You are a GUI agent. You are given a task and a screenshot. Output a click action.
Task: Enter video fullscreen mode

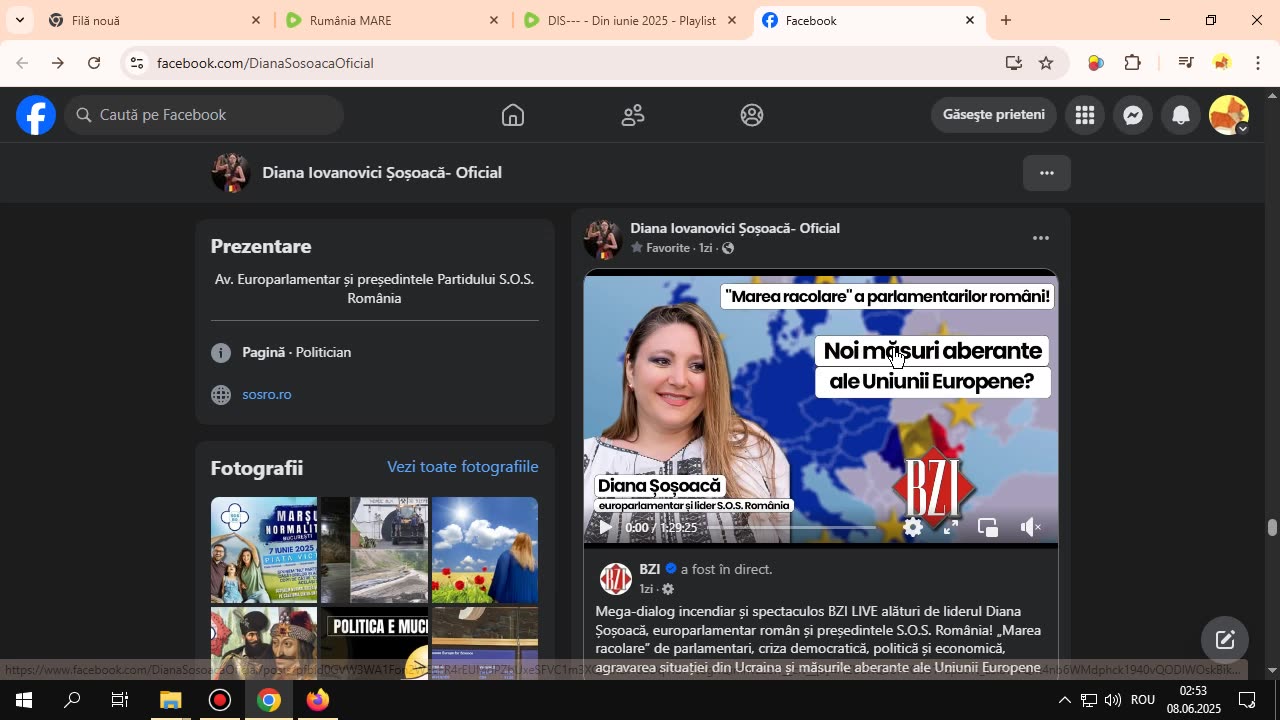pyautogui.click(x=951, y=527)
